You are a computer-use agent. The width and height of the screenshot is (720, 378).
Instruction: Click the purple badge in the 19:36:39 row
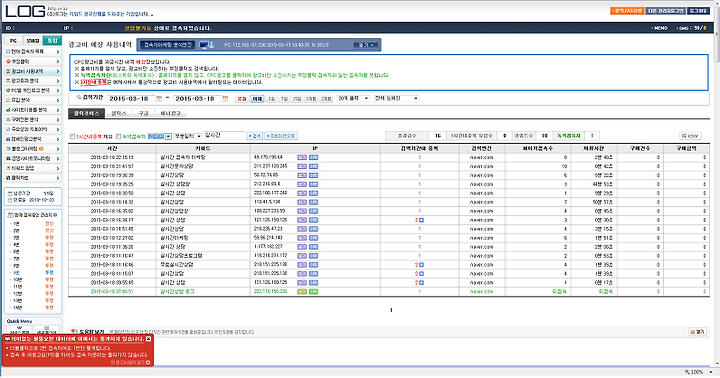coord(302,175)
